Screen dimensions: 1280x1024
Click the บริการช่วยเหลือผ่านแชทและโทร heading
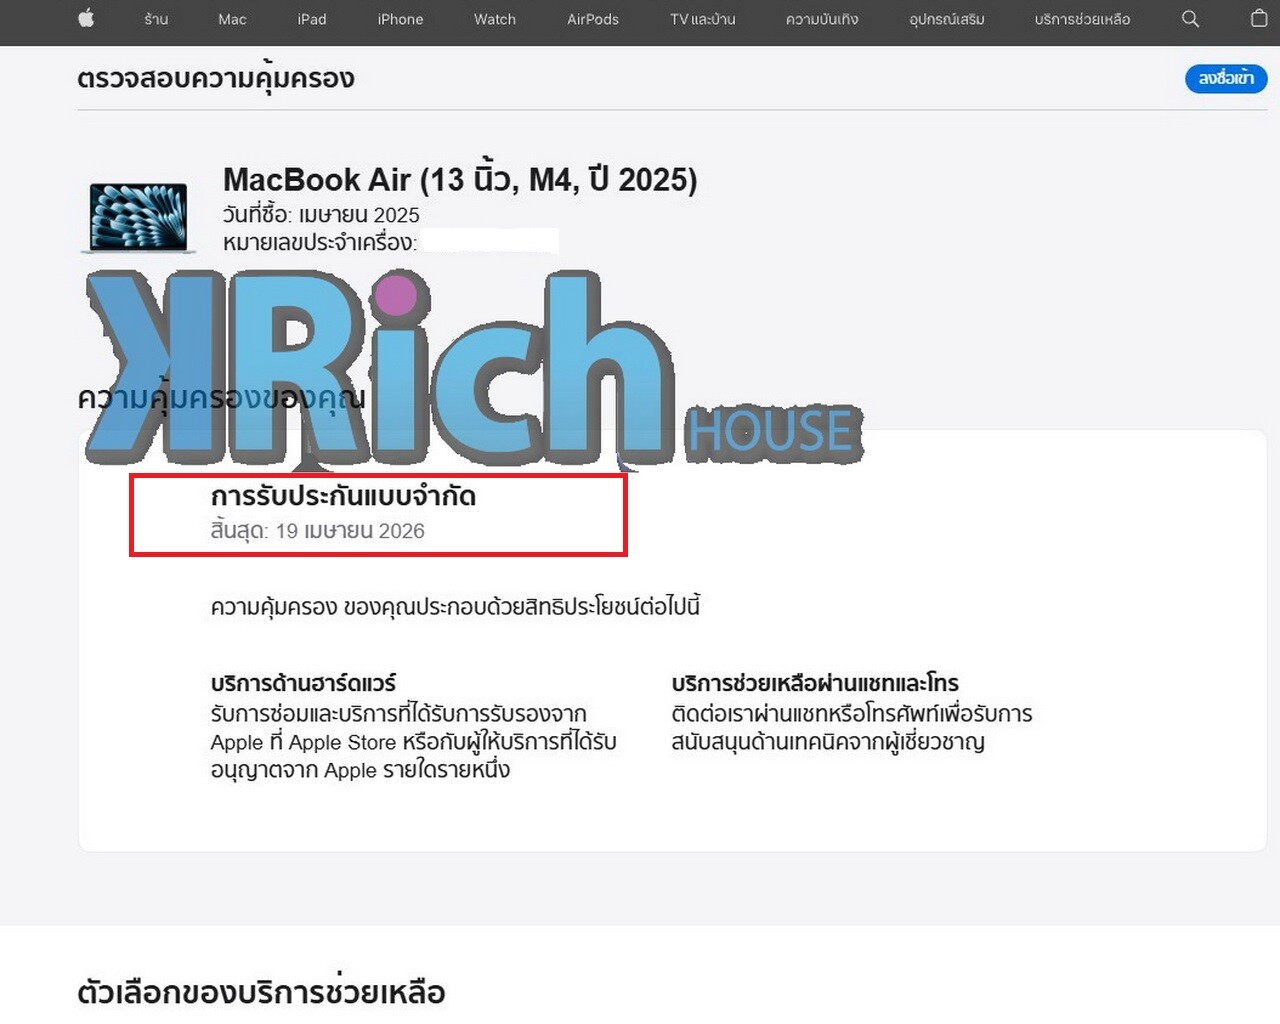click(x=815, y=683)
